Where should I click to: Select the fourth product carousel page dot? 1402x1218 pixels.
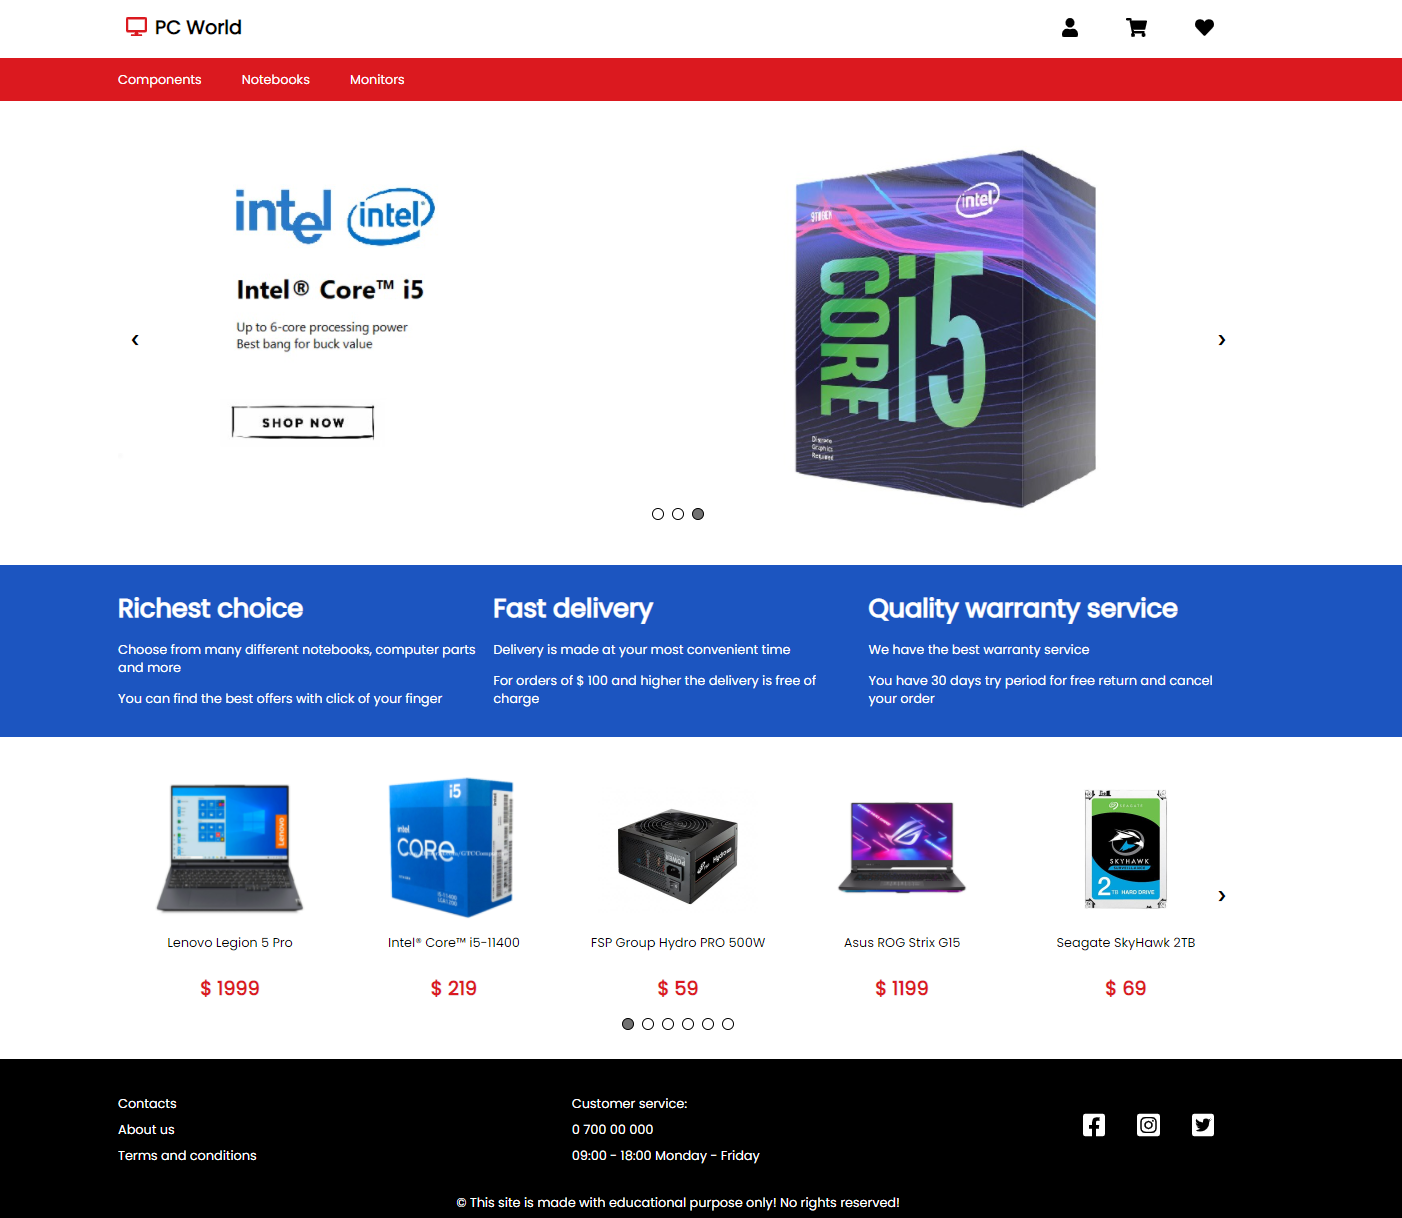click(x=688, y=1024)
